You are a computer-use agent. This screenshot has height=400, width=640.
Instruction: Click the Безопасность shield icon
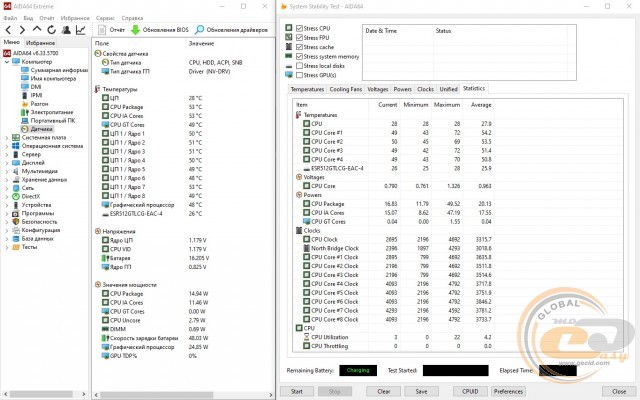[16, 222]
